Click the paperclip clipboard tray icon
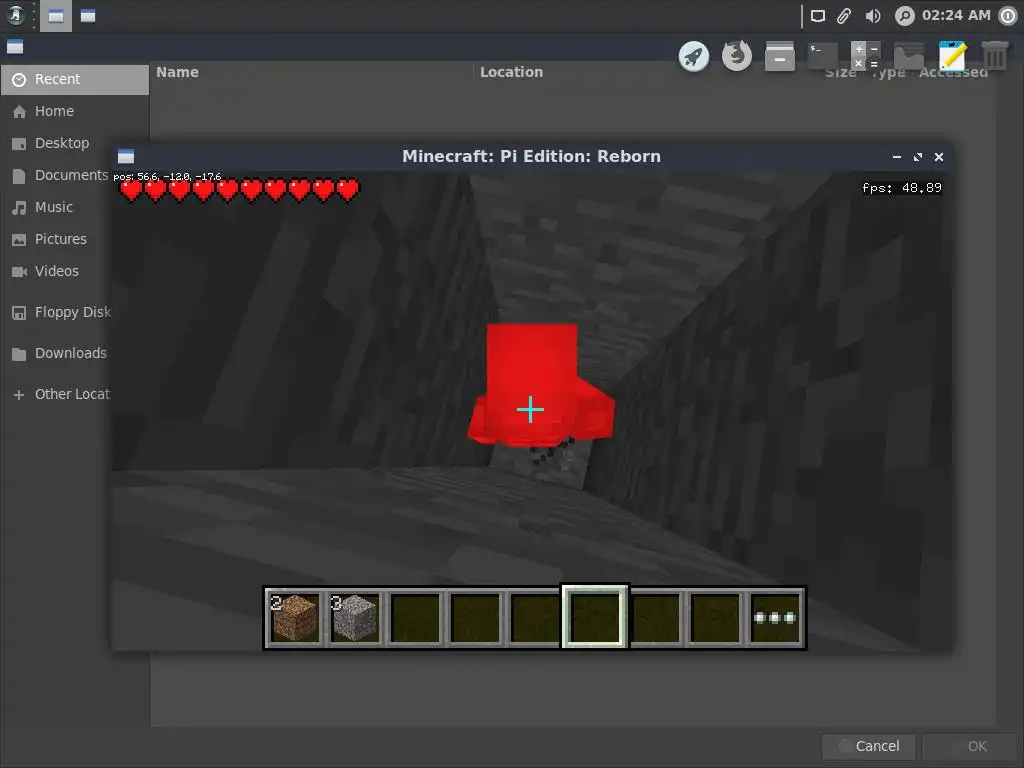 click(844, 16)
